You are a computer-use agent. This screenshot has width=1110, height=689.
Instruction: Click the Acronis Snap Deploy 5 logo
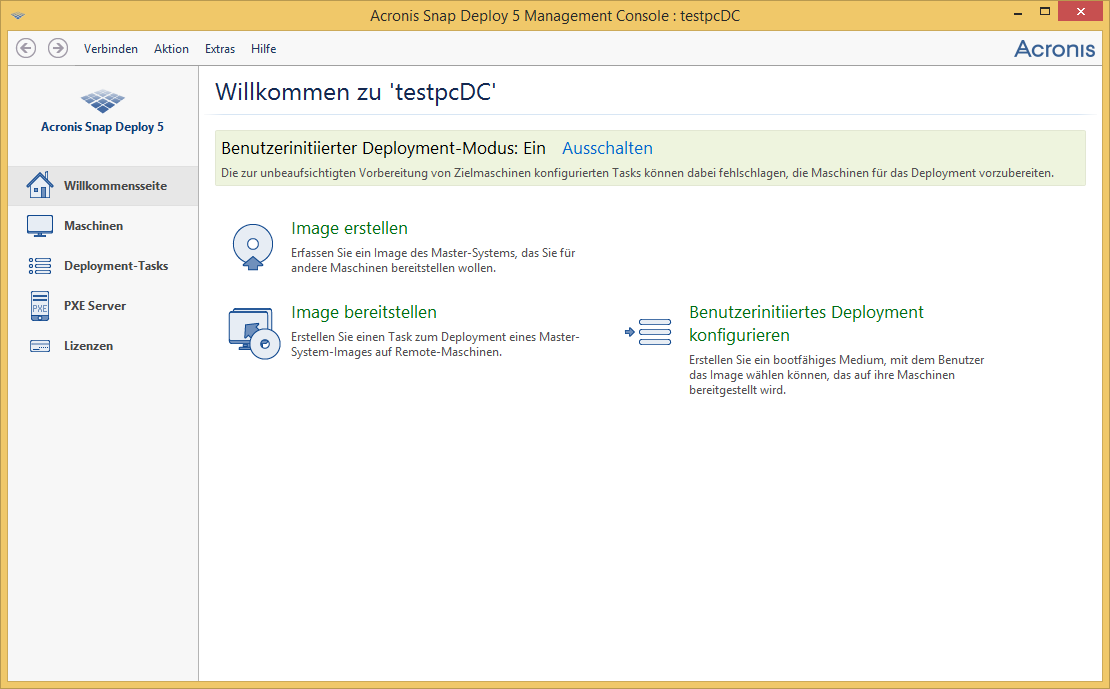click(x=101, y=101)
